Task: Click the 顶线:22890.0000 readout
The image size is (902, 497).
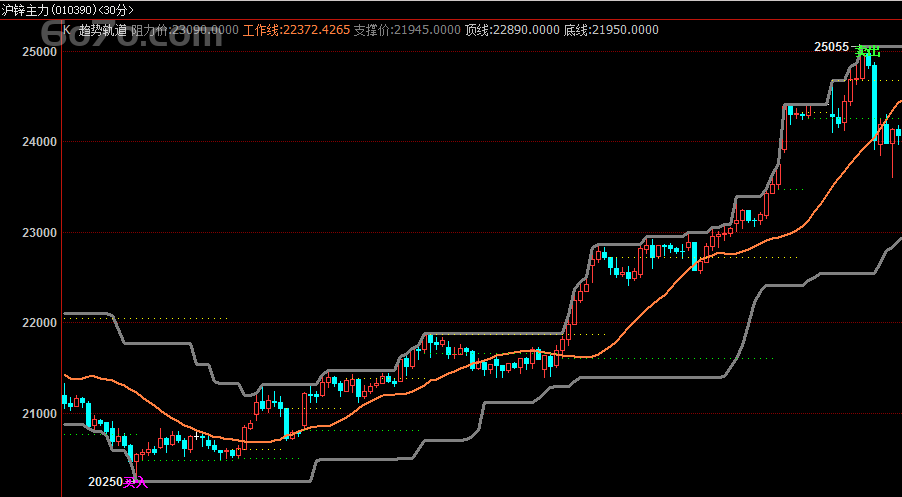Action: click(512, 30)
